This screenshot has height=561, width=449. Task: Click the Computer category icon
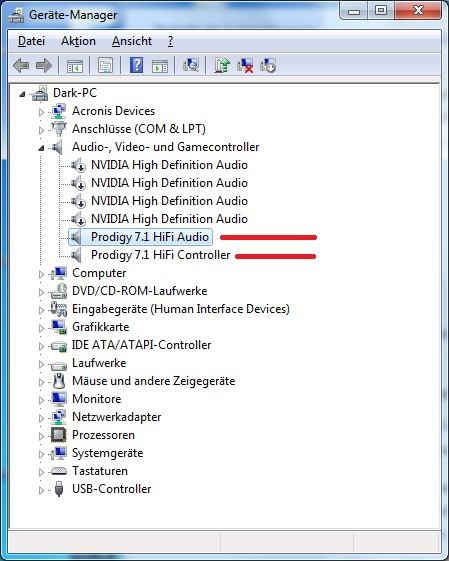coord(59,273)
